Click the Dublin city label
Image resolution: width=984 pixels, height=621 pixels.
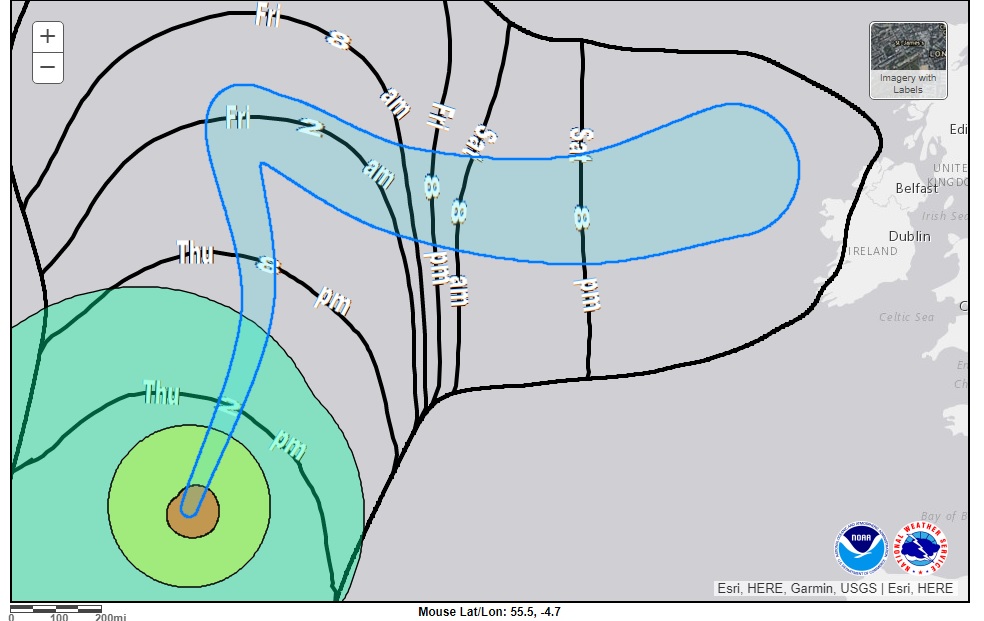pyautogui.click(x=909, y=237)
